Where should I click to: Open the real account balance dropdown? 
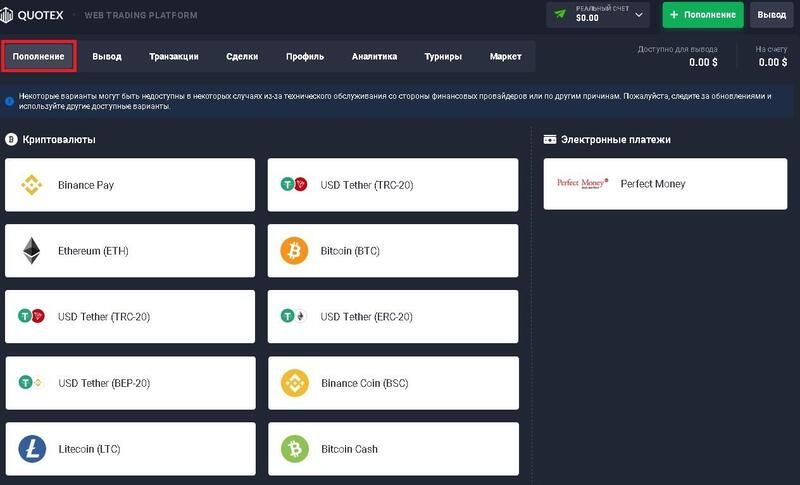coord(598,15)
